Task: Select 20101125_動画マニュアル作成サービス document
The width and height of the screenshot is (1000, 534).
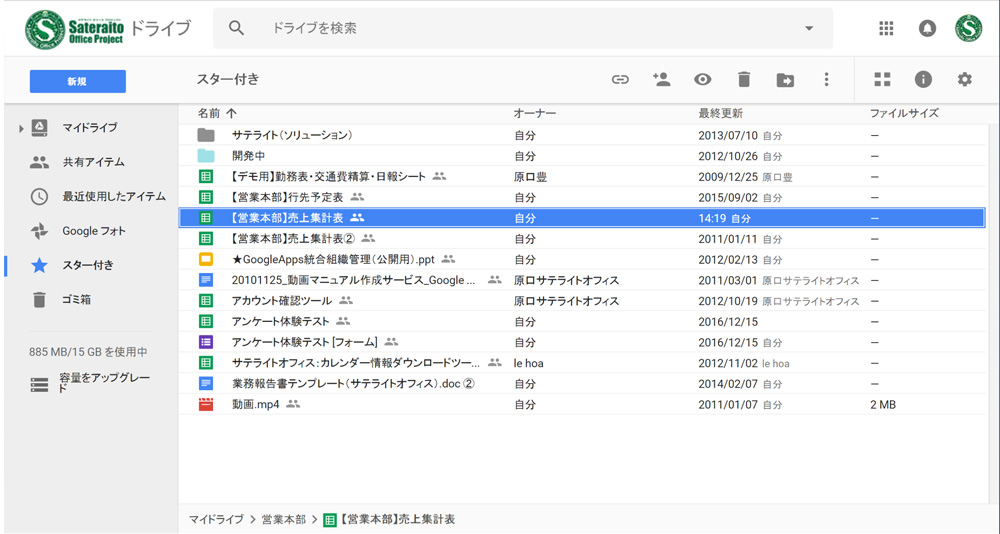Action: 354,280
